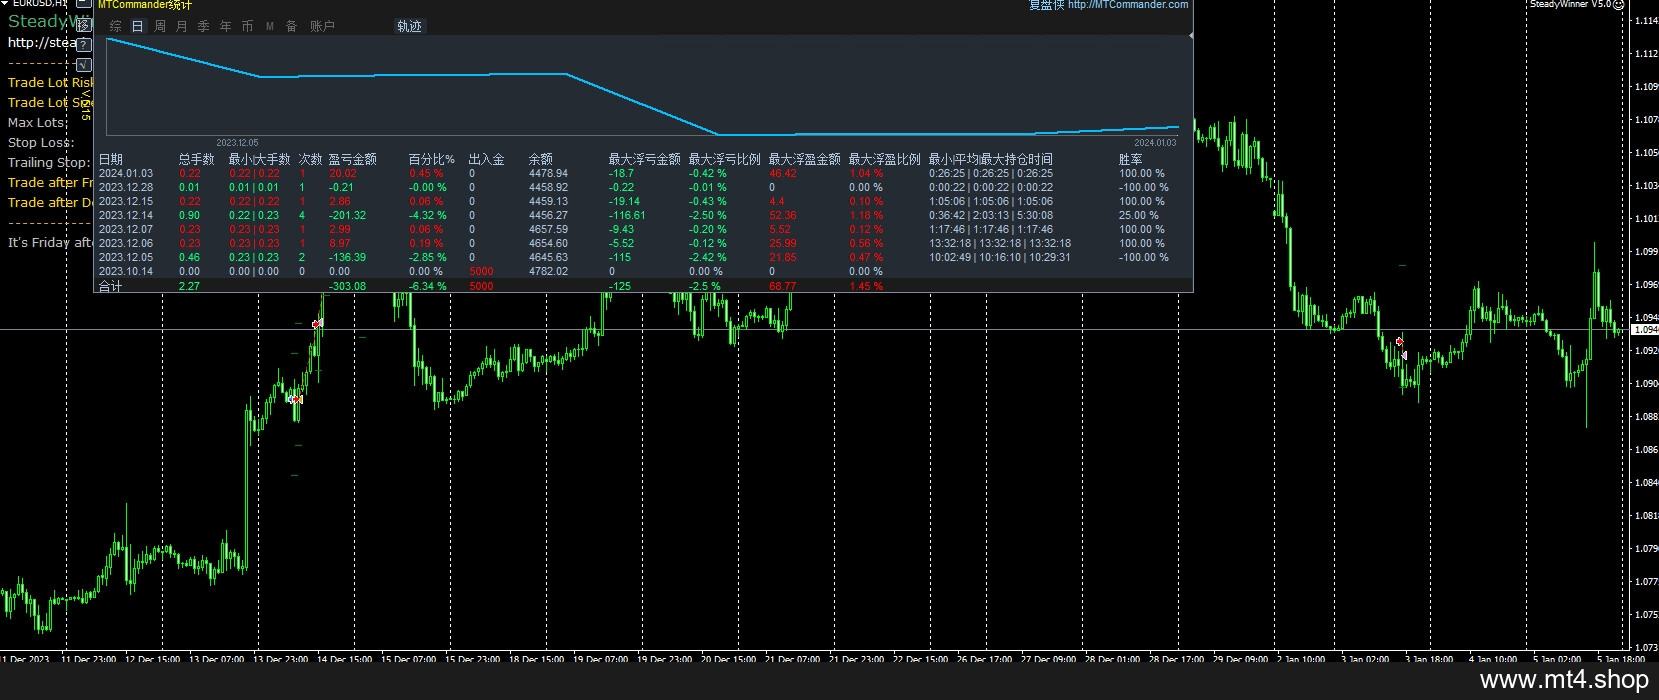
Task: Click the 百分比% column header
Action: pyautogui.click(x=431, y=159)
